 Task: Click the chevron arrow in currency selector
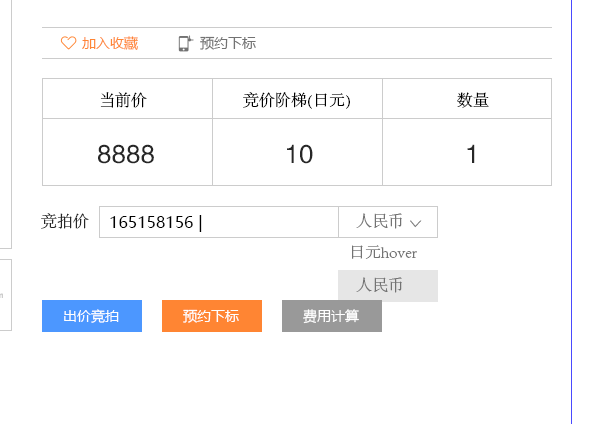(416, 223)
